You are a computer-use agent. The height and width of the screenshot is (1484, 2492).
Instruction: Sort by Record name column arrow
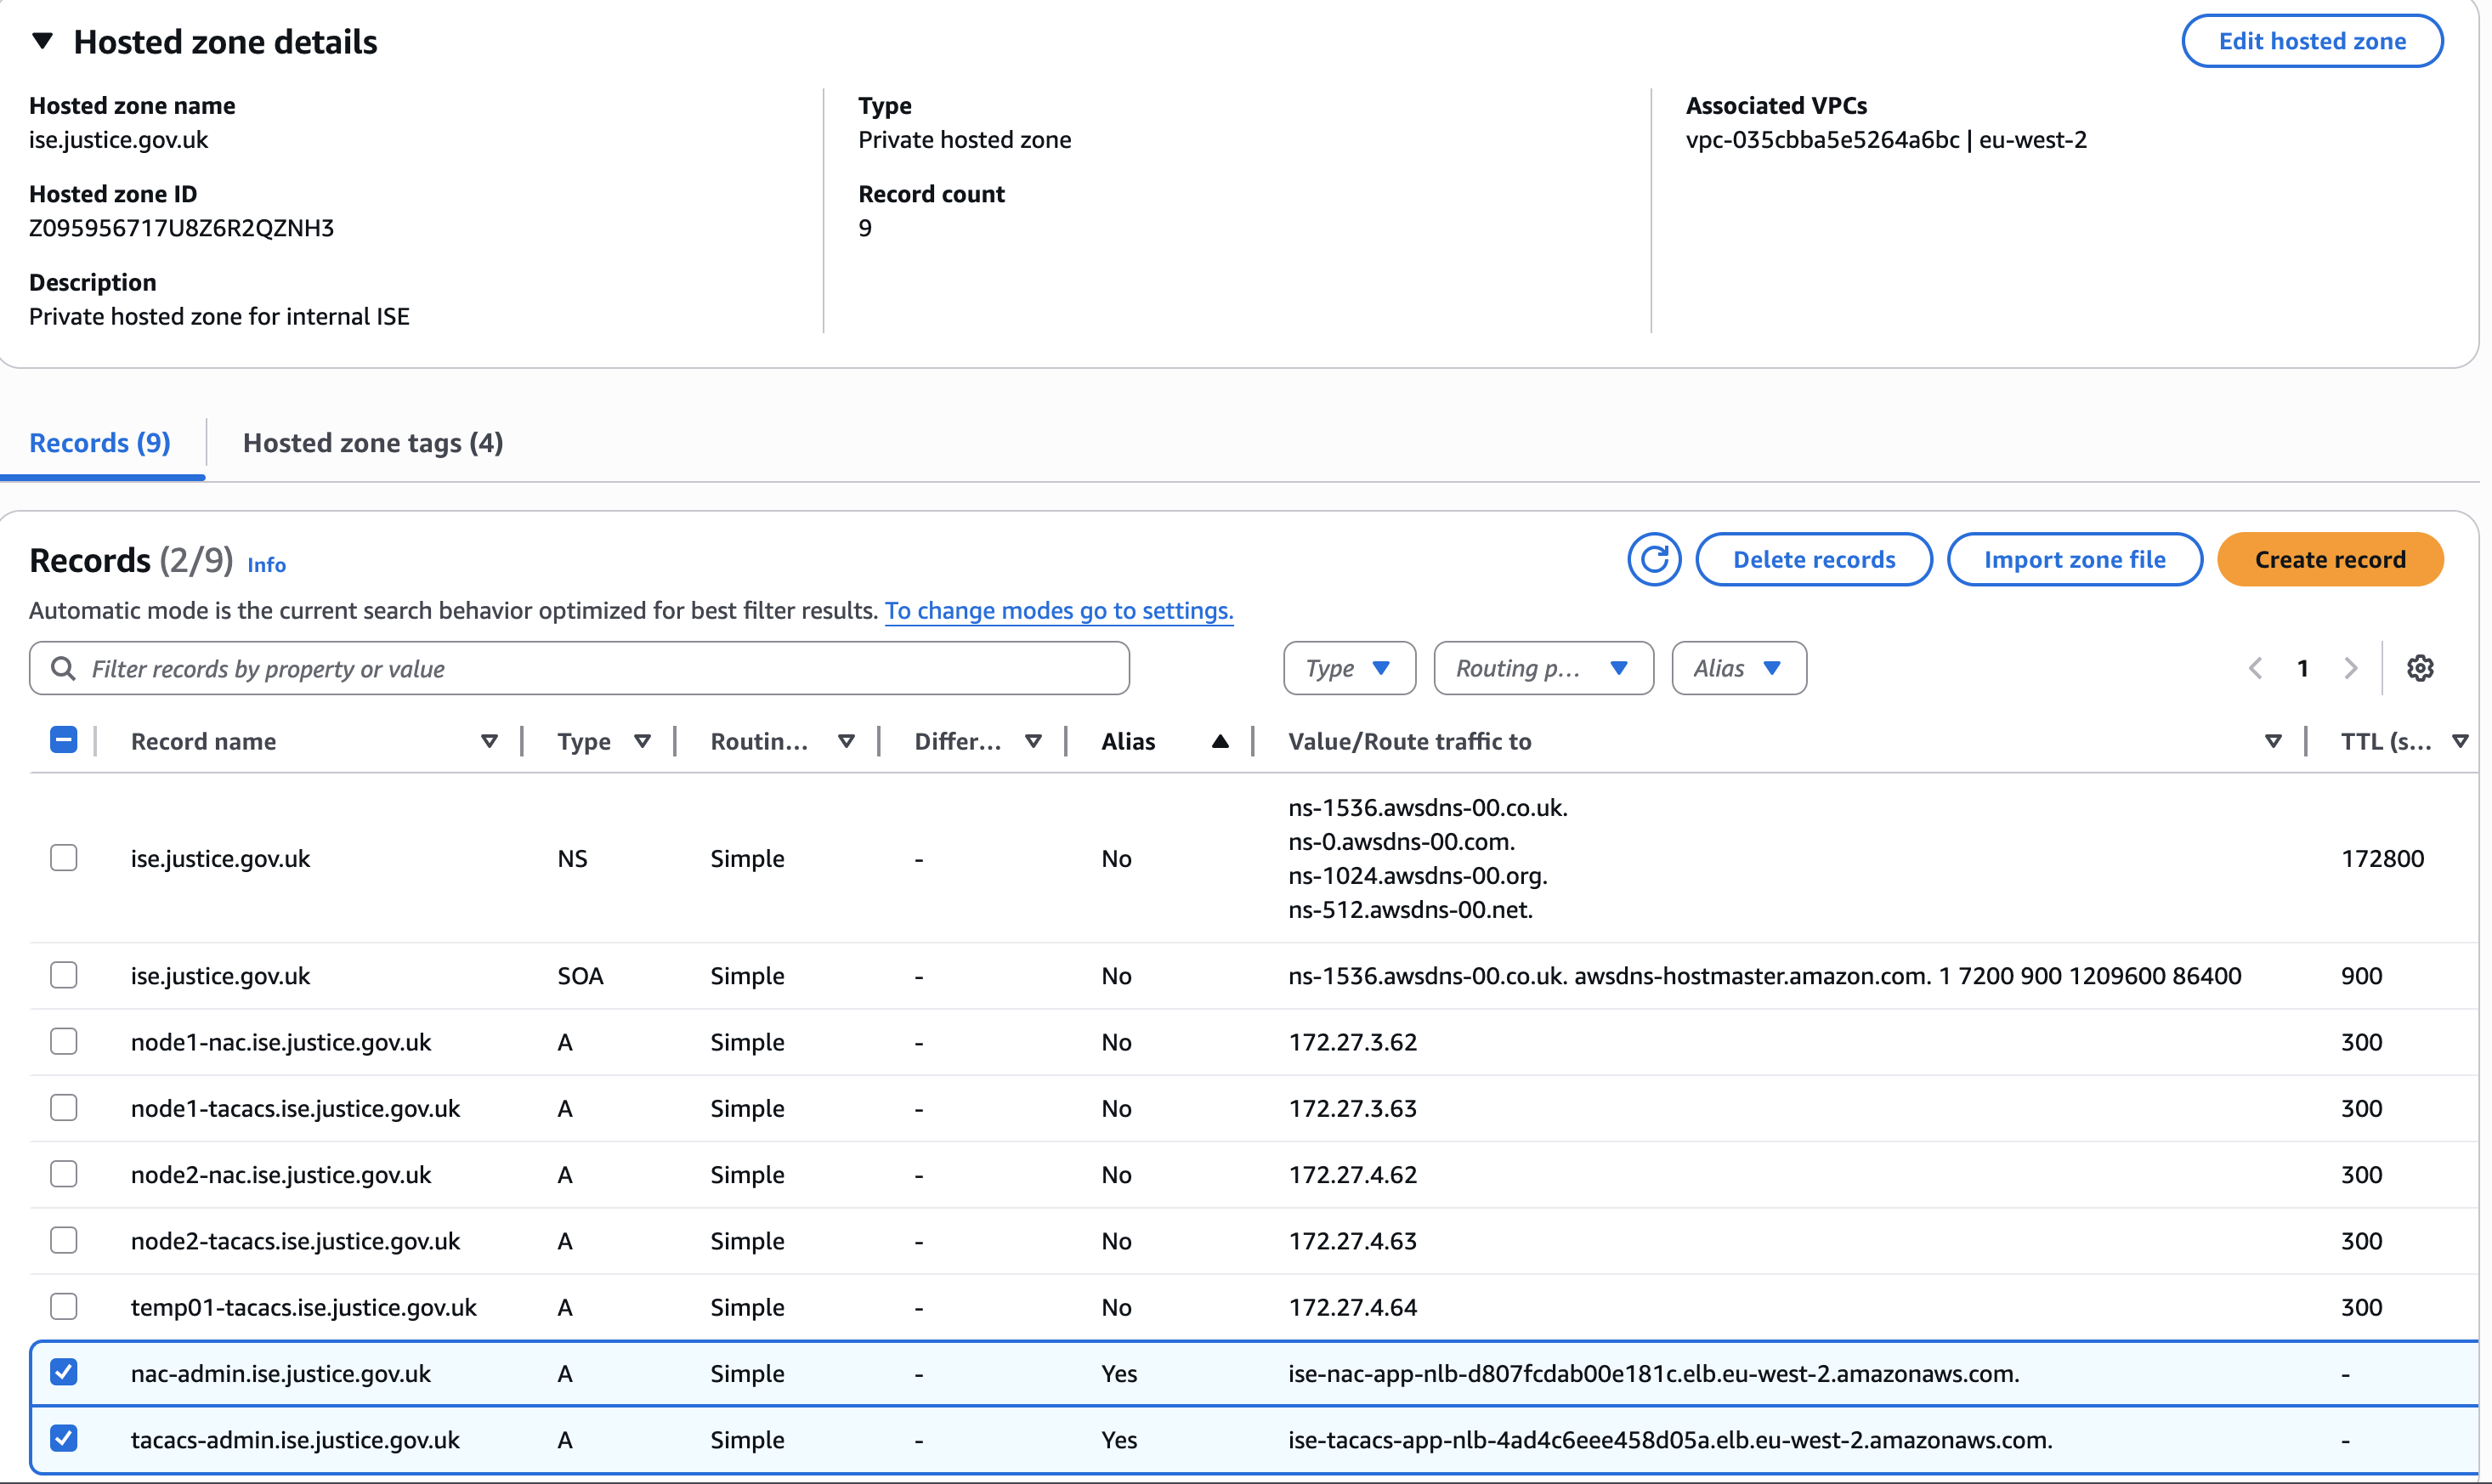click(x=489, y=741)
